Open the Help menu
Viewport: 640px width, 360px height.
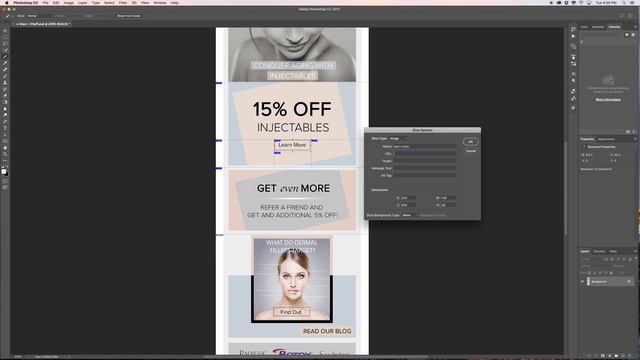175,3
